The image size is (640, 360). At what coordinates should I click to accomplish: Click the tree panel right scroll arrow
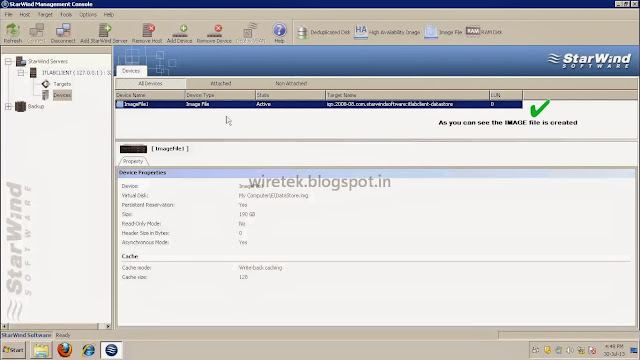pos(108,326)
